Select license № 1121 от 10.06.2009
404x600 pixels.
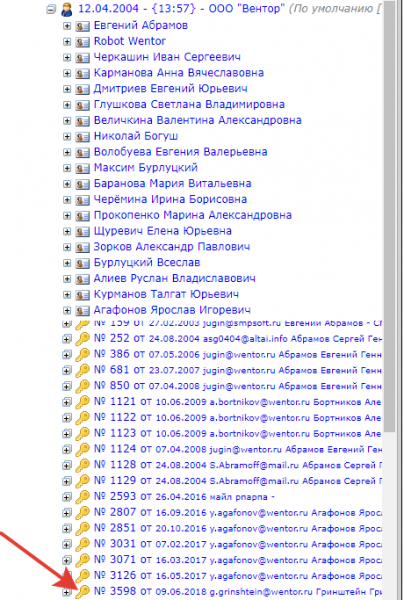[x=238, y=401]
